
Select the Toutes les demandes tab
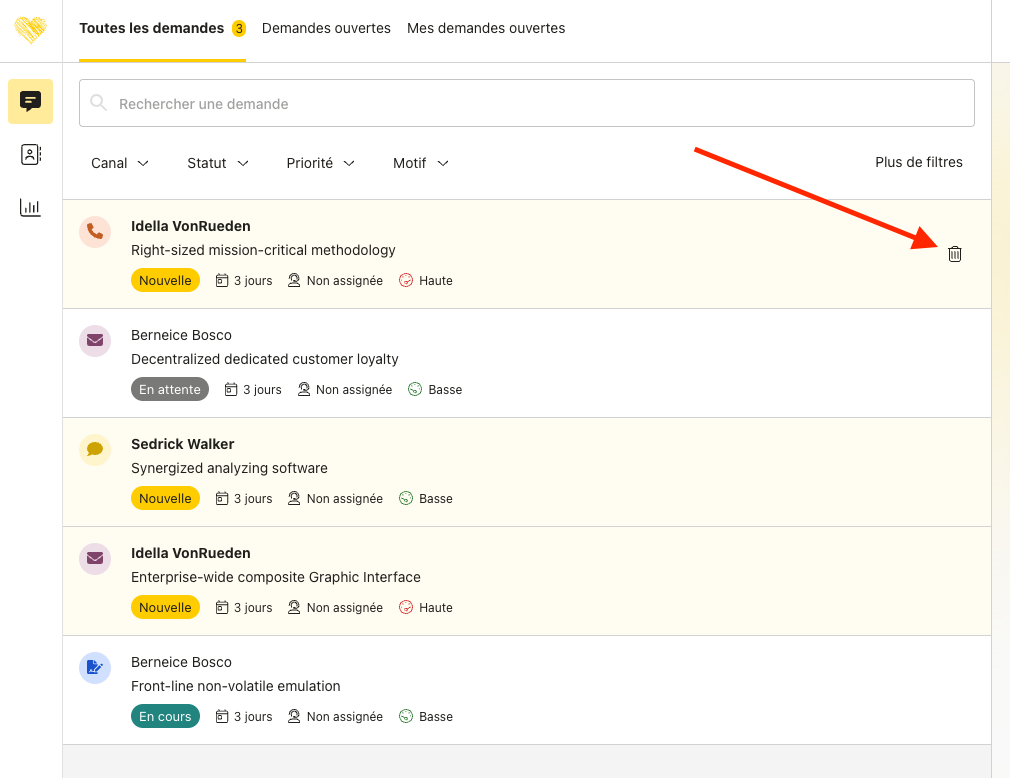pos(152,28)
